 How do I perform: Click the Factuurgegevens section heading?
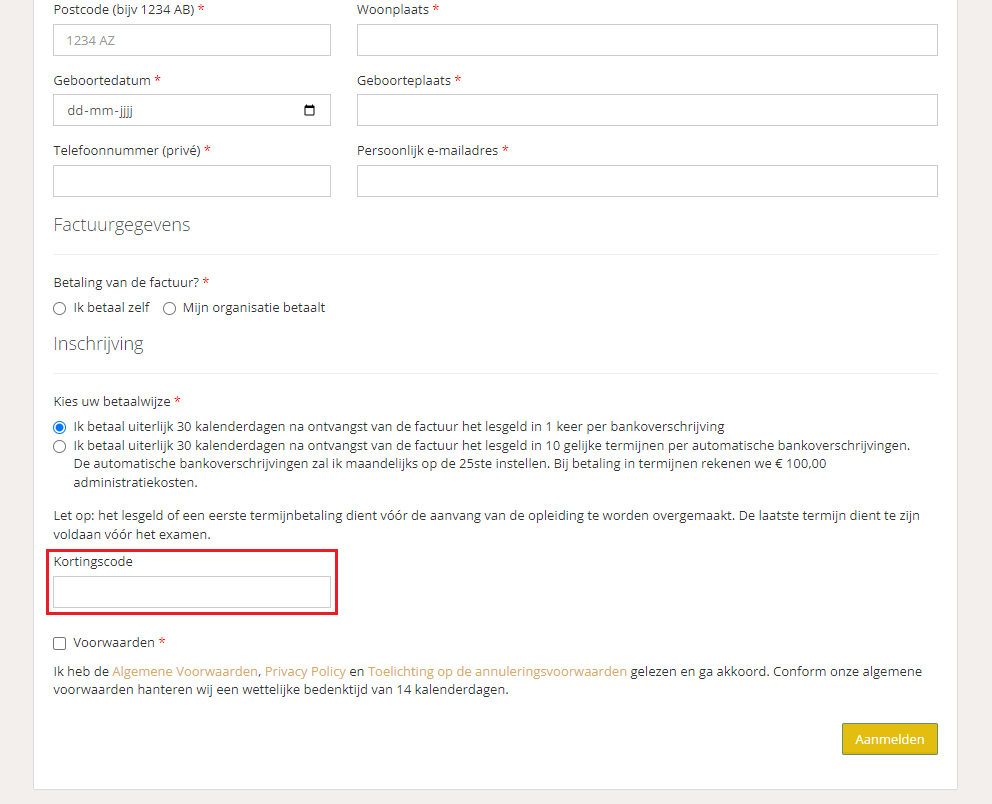(122, 225)
